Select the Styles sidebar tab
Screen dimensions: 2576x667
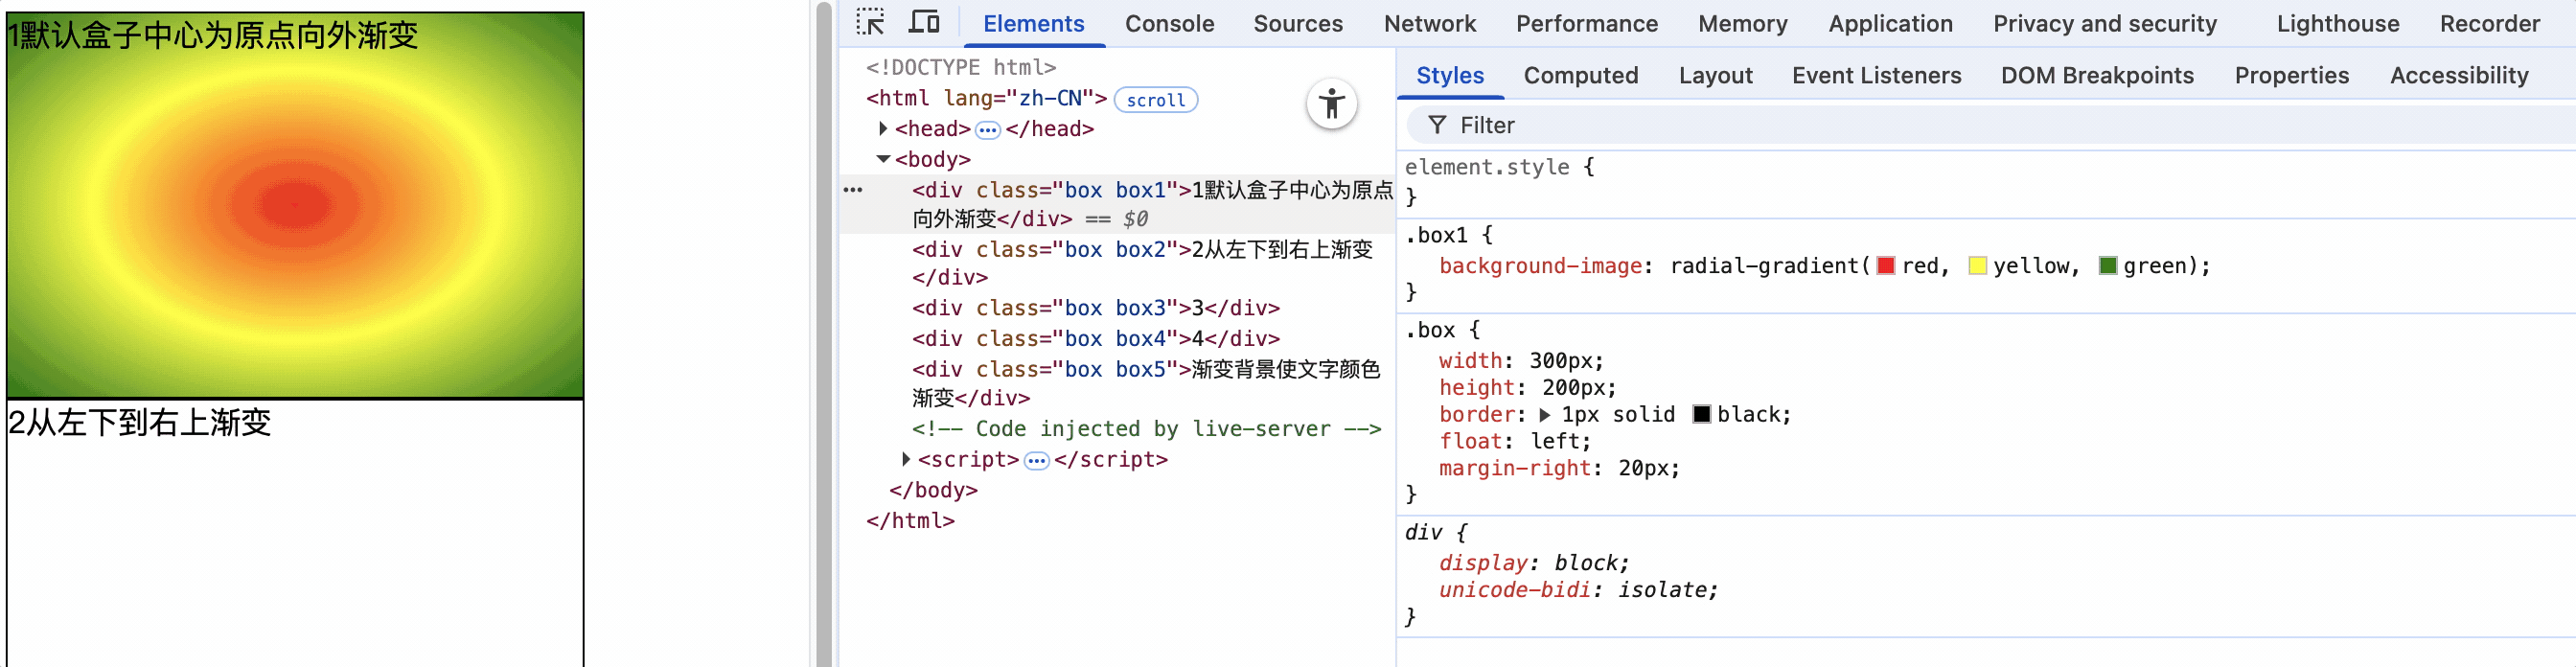click(x=1450, y=76)
